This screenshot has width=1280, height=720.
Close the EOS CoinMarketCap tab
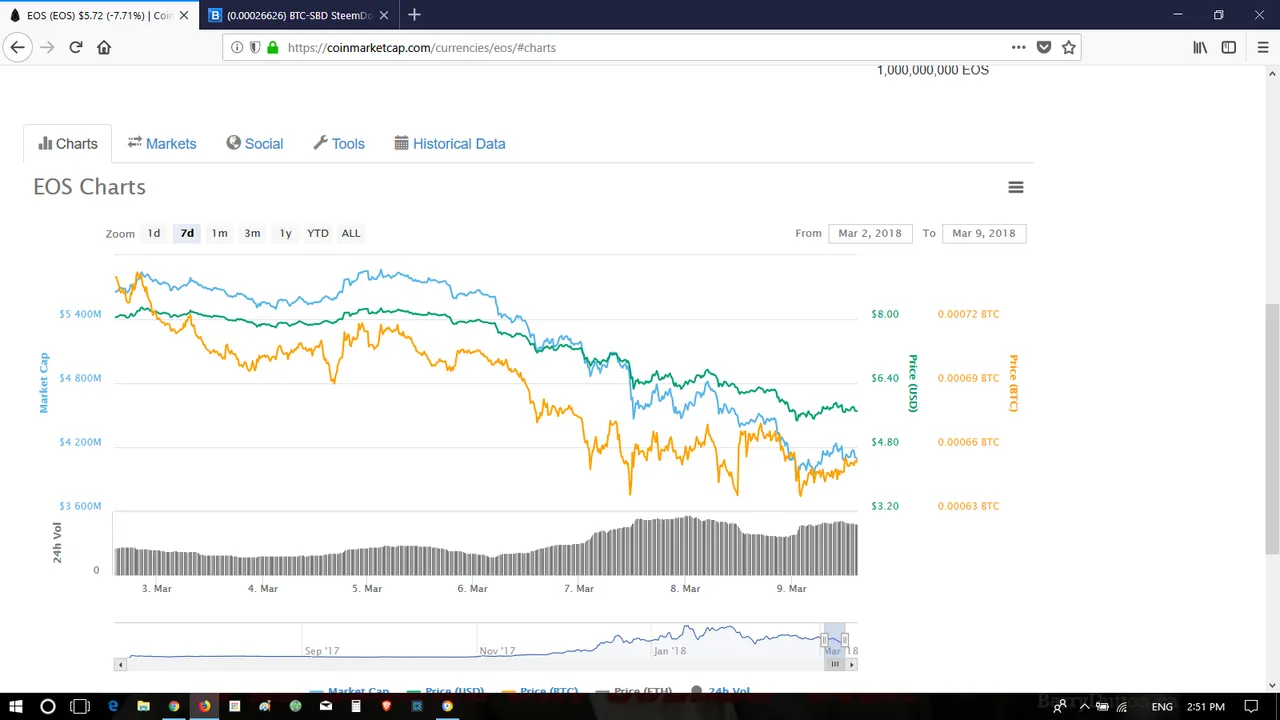[184, 15]
